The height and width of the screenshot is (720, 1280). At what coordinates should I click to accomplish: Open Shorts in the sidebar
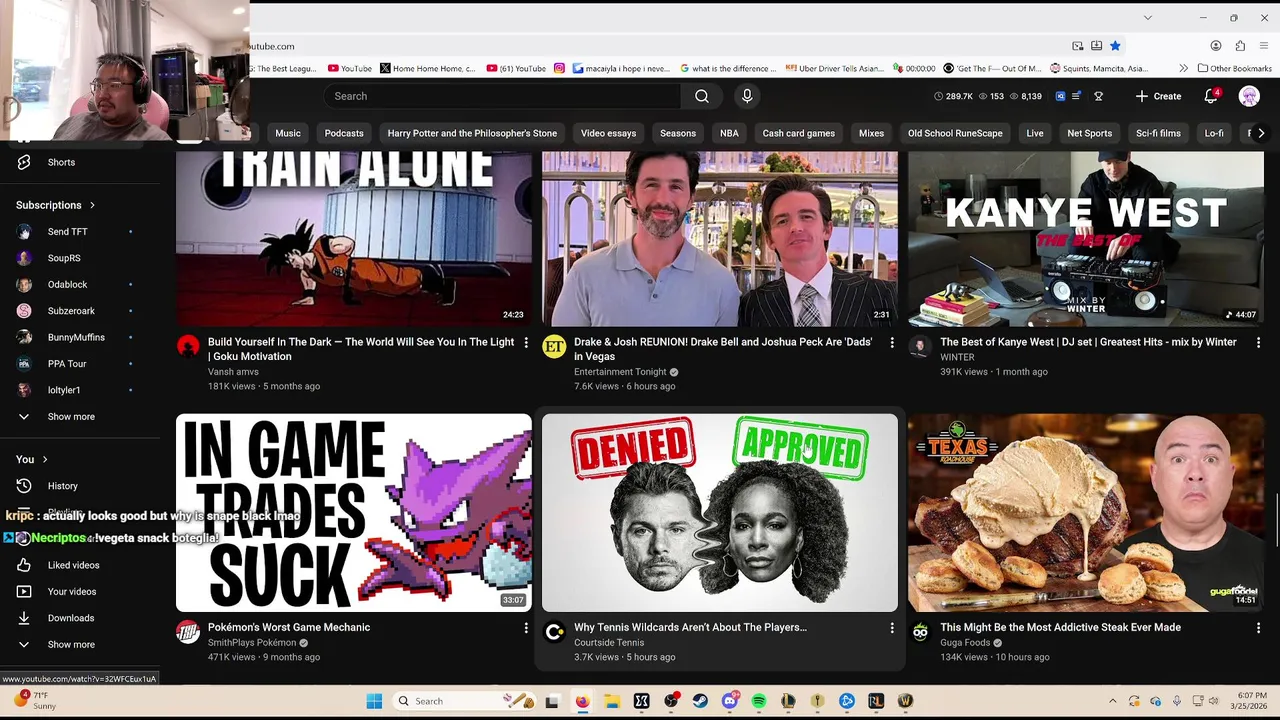[80, 162]
